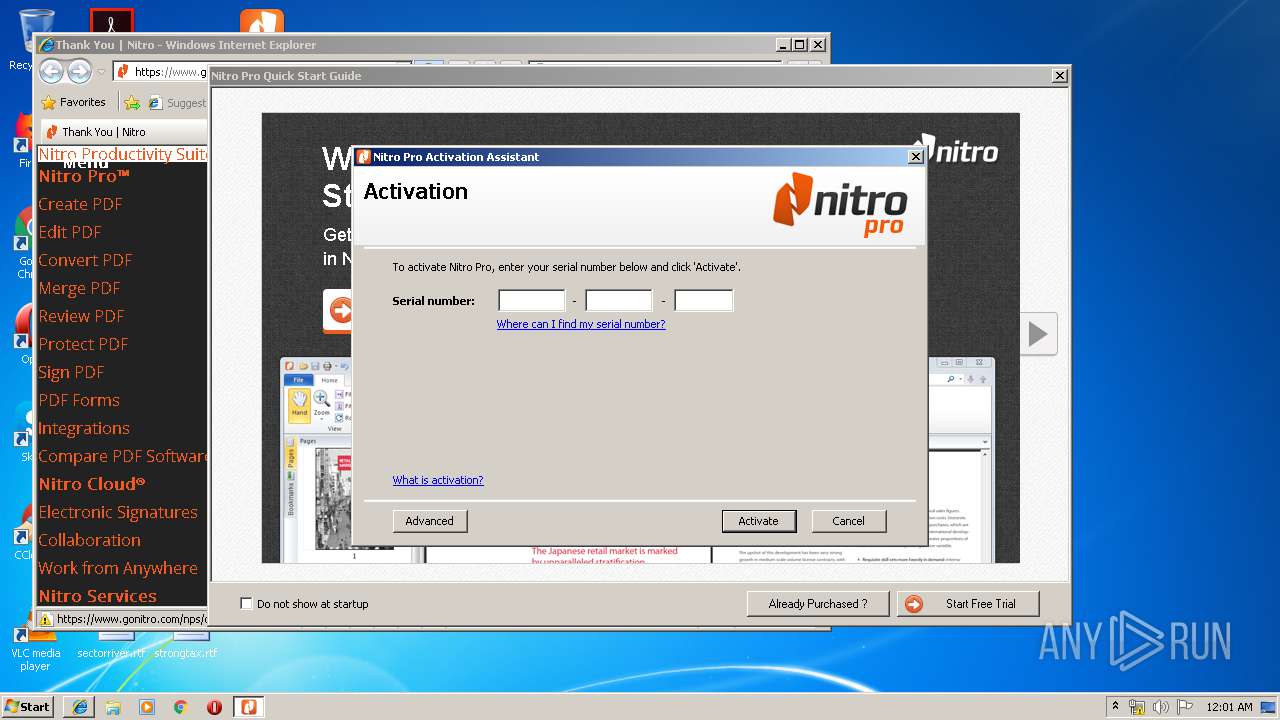This screenshot has width=1280, height=720.
Task: Click Activate in the Activation Assistant
Action: [x=758, y=521]
